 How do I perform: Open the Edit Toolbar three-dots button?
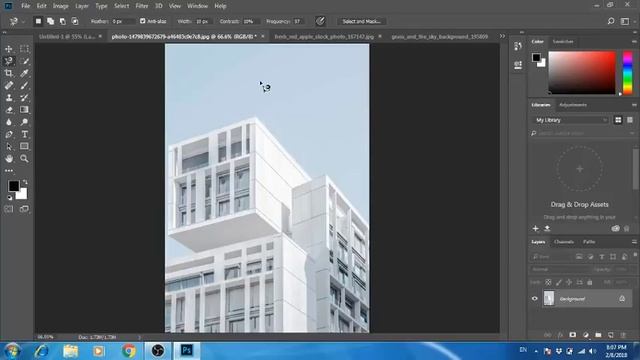click(9, 171)
